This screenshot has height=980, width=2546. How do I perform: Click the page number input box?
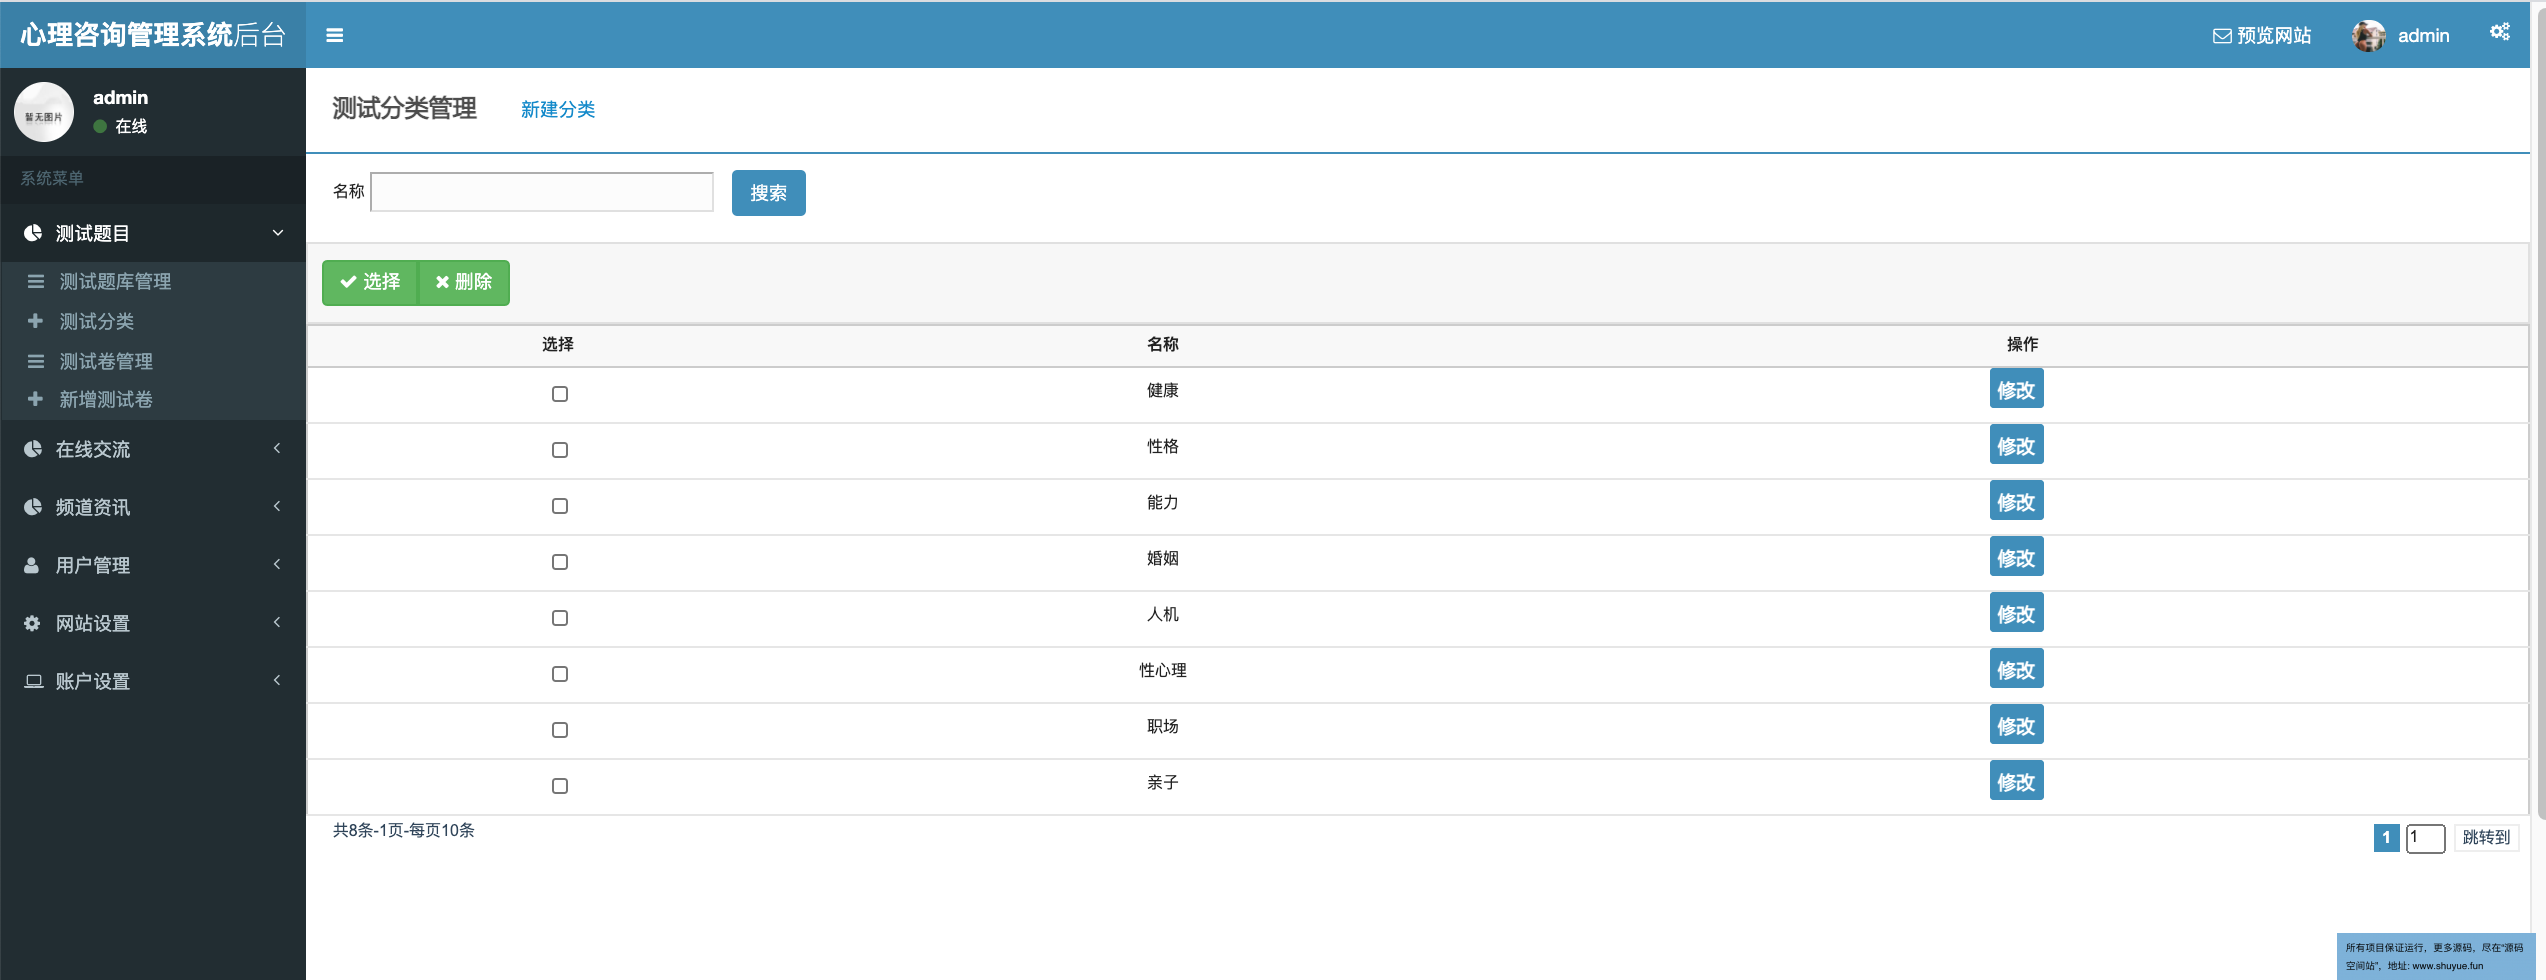click(2425, 838)
